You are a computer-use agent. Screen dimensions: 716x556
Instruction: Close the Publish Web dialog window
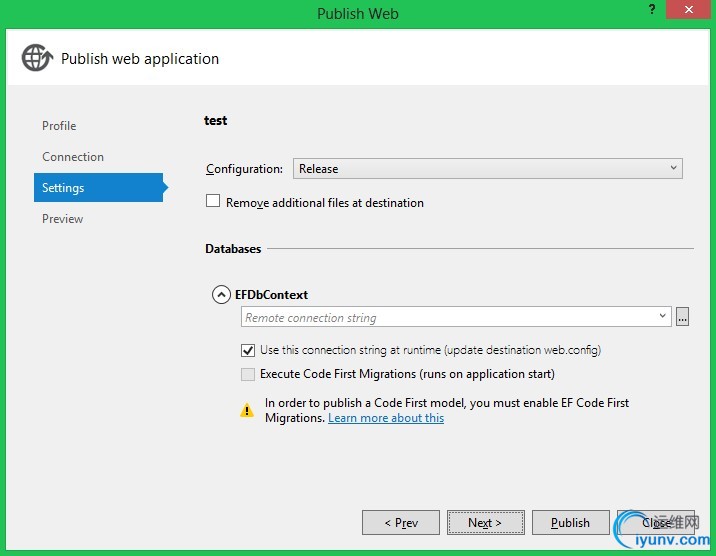point(688,9)
